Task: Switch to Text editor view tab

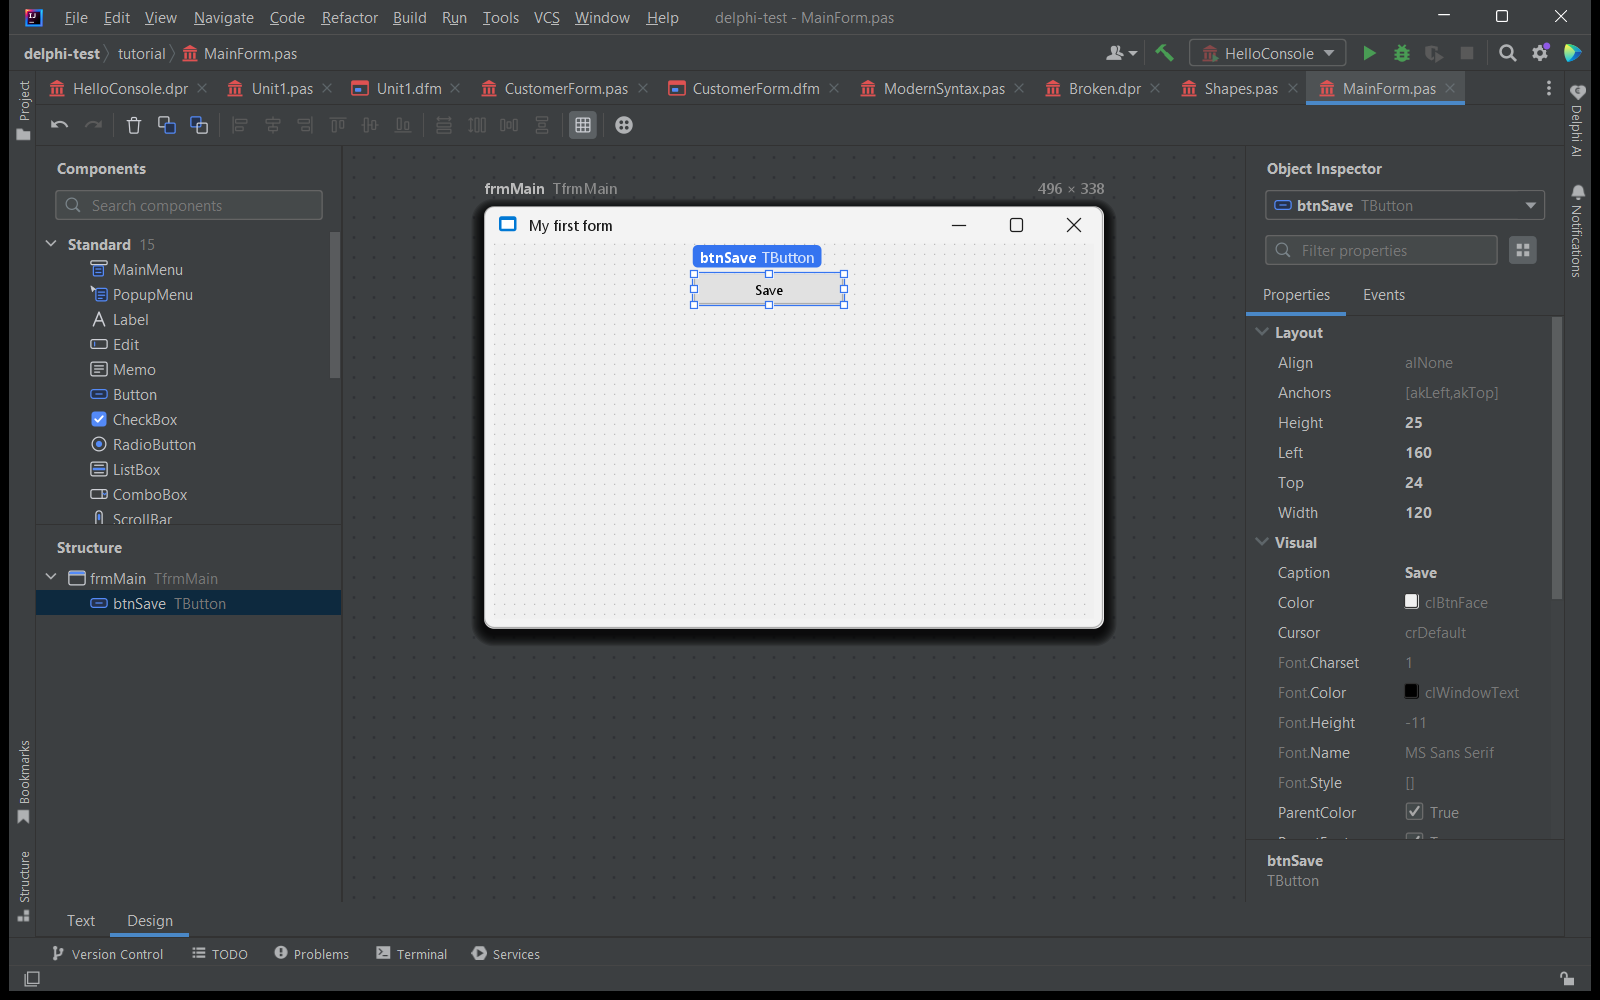Action: (81, 921)
